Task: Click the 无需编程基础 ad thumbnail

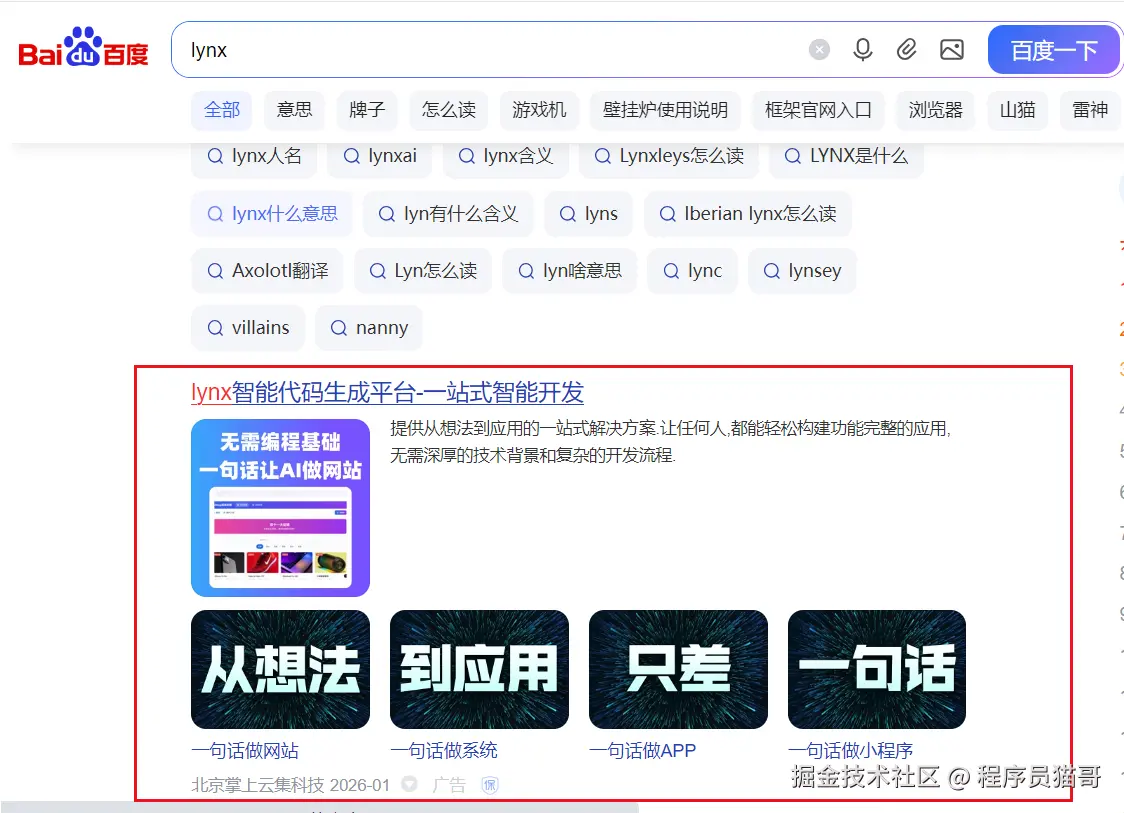Action: 280,508
